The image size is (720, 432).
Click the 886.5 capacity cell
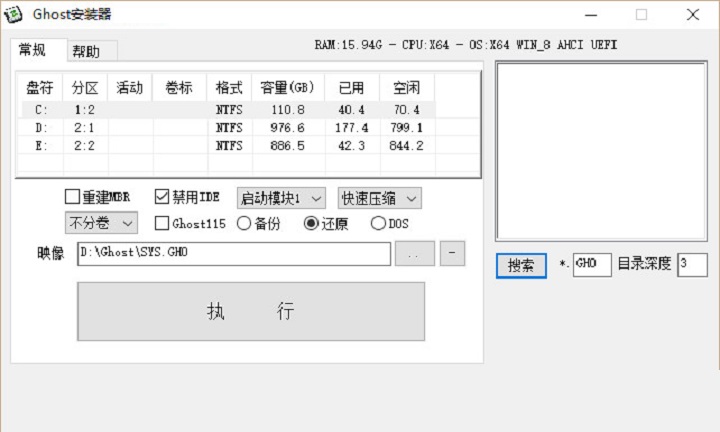(288, 146)
